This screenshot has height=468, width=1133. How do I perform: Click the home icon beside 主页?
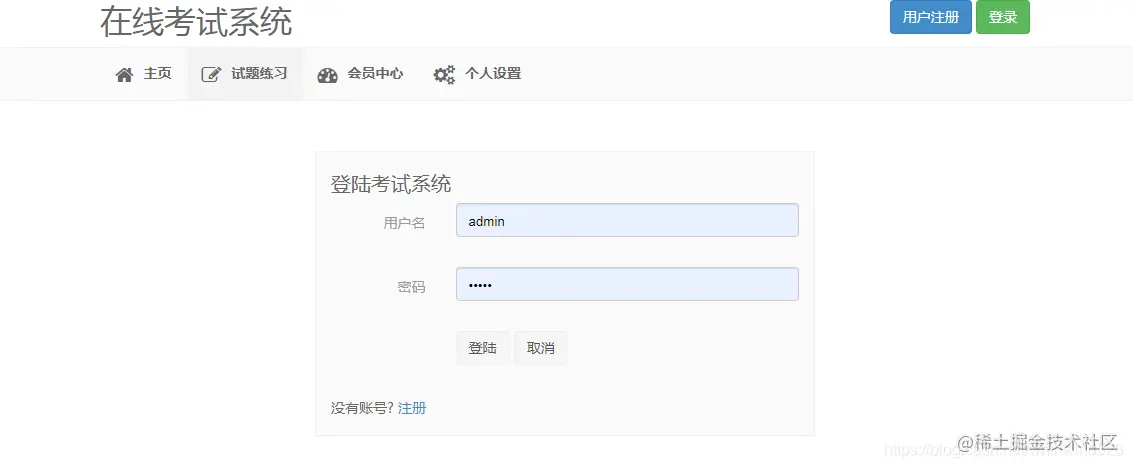(124, 75)
